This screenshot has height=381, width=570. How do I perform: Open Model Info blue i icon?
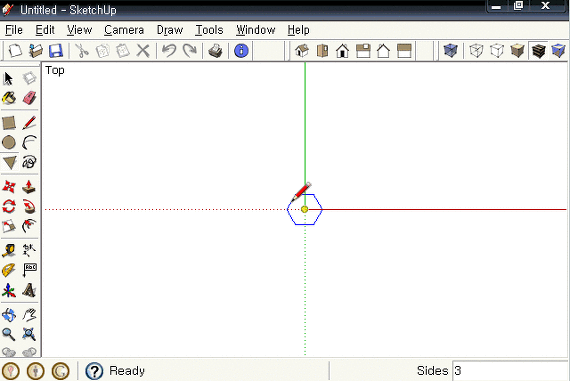(x=241, y=51)
